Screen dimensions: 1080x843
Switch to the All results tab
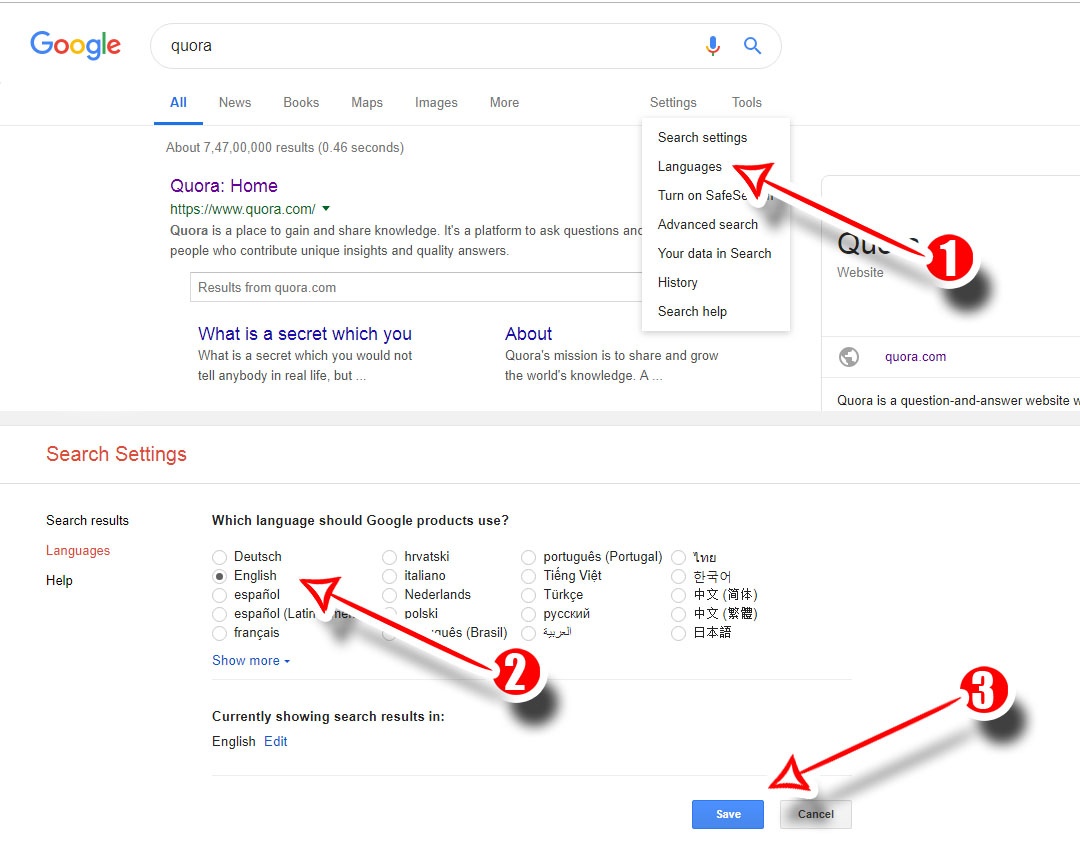click(x=178, y=103)
